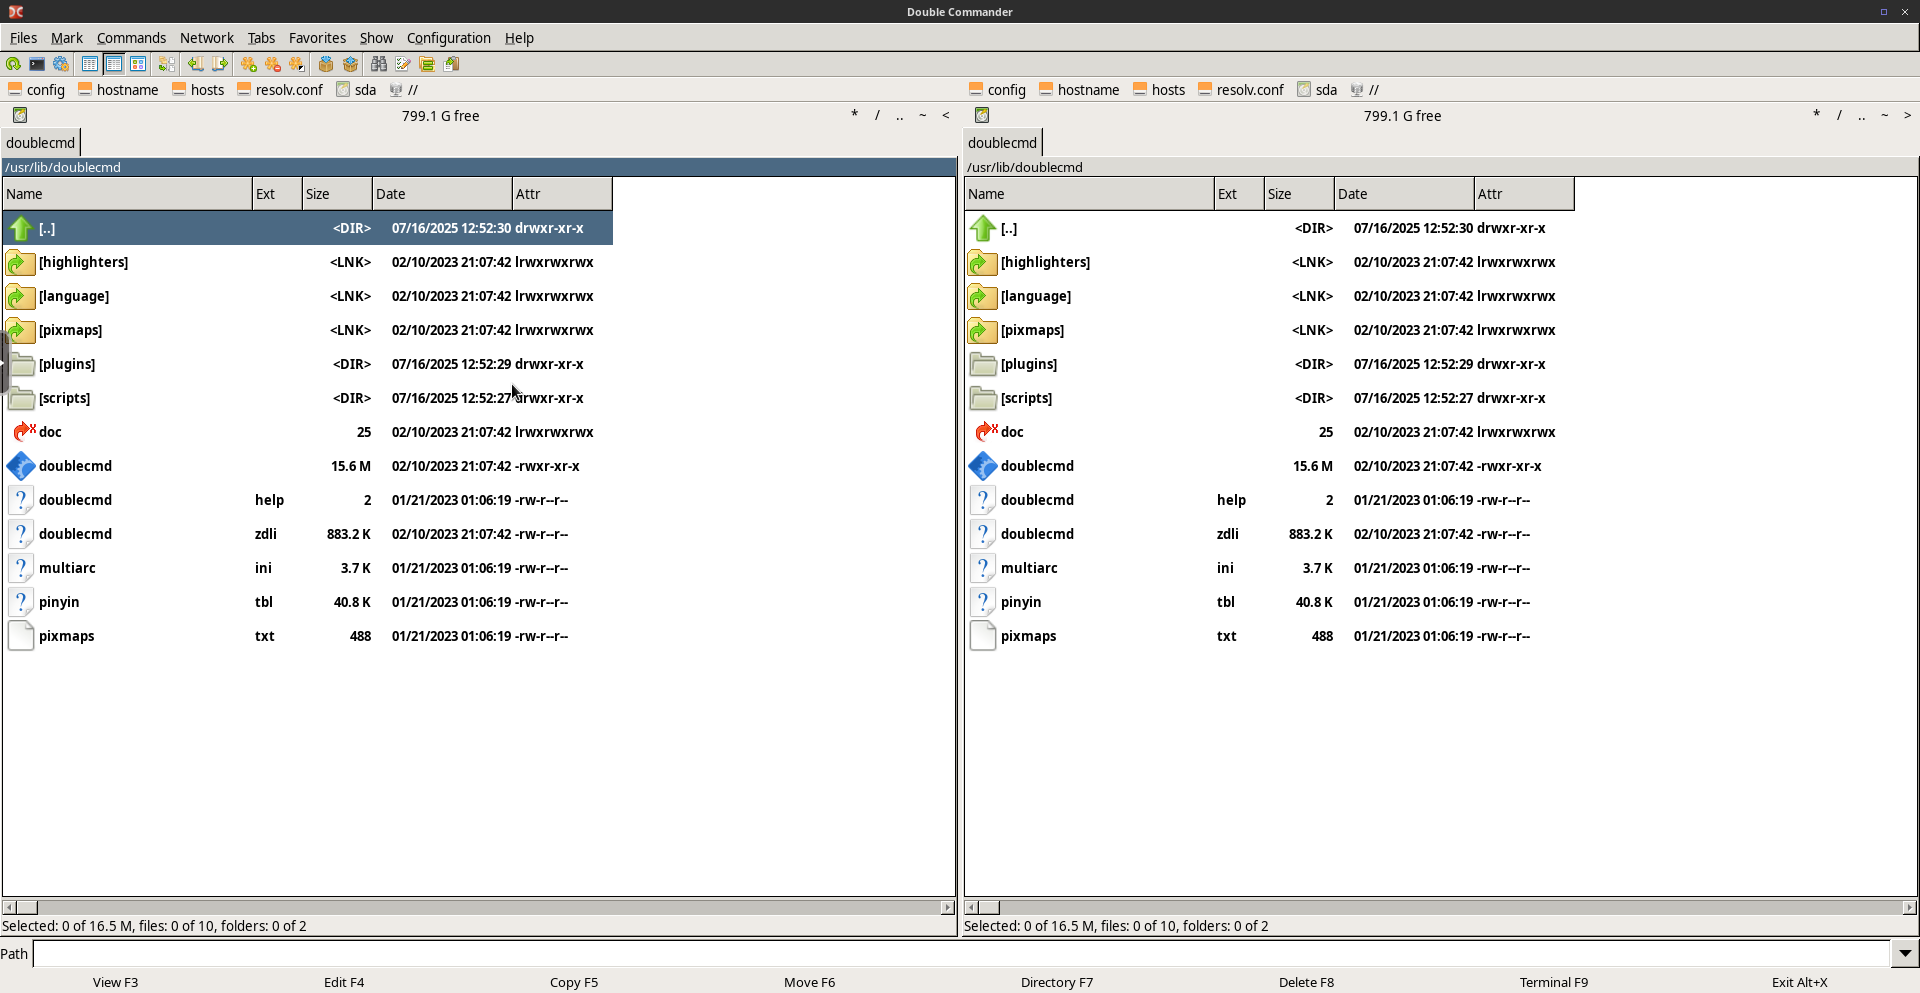This screenshot has height=993, width=1920.
Task: Click left panel config drive button
Action: coord(36,90)
